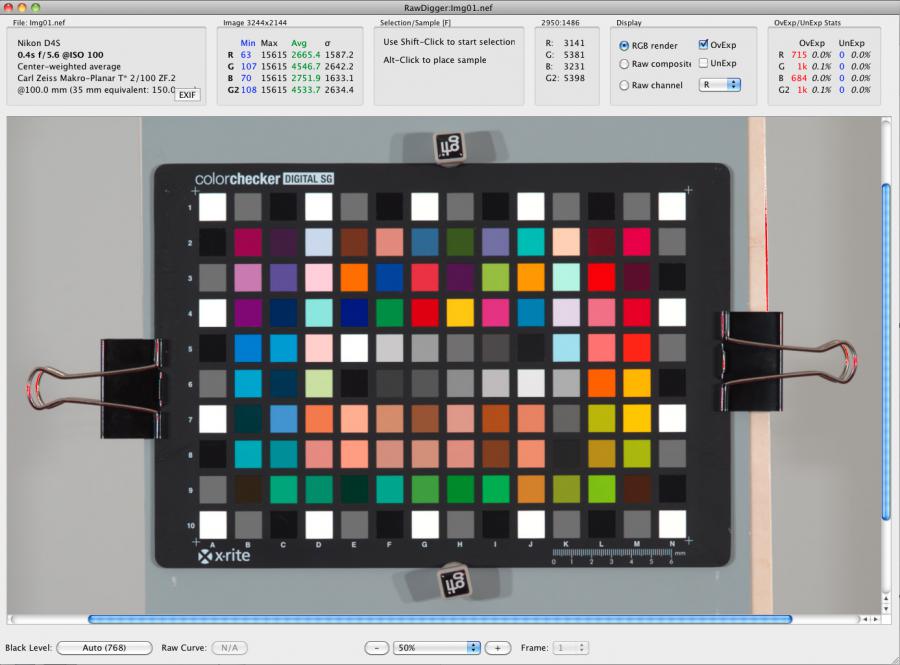Click the "Use Shift-Click to start selection" hint
Viewport: 900px width, 665px height.
pos(449,42)
